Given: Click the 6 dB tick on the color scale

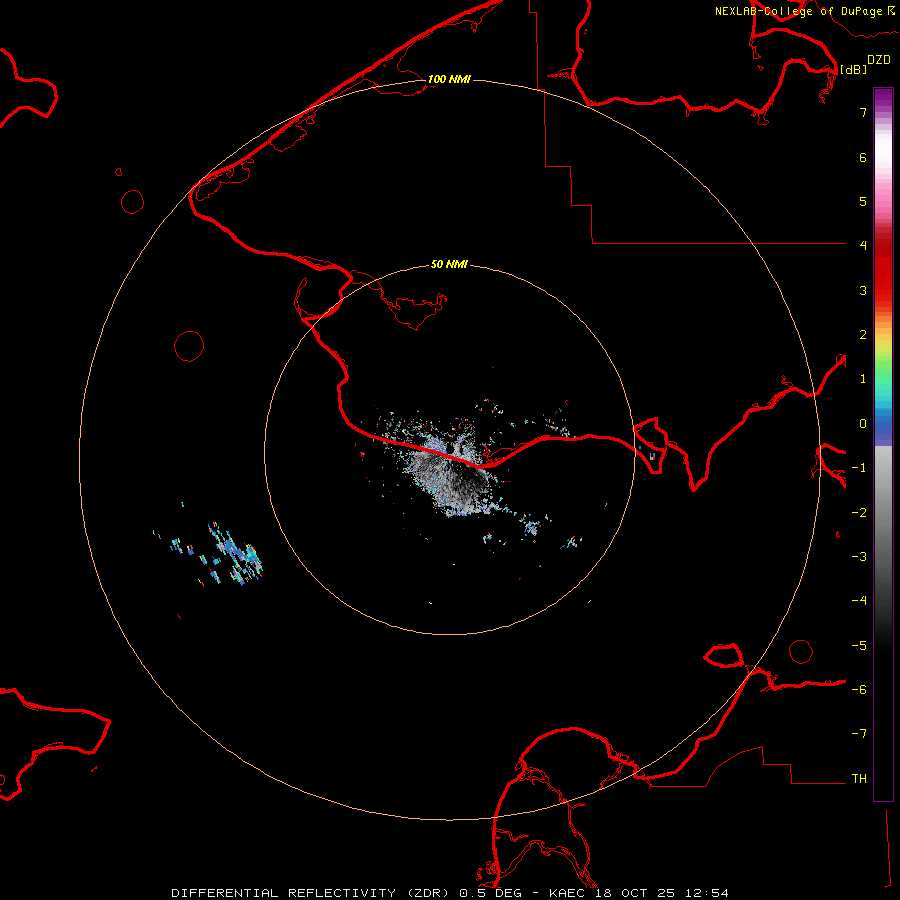Looking at the screenshot, I should (863, 157).
